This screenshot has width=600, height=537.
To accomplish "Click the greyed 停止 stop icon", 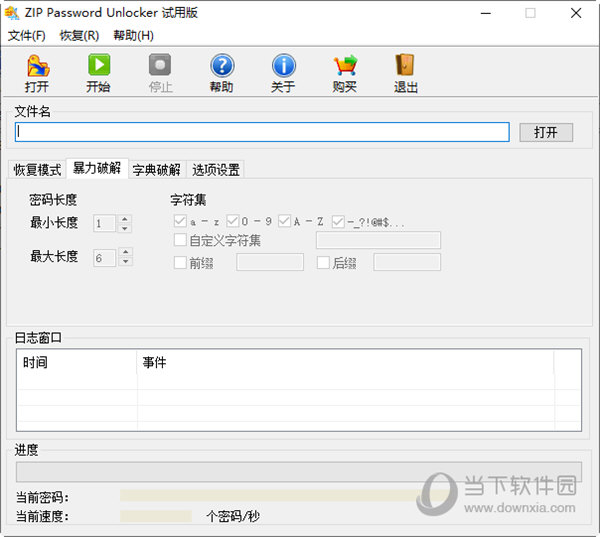I will point(160,65).
